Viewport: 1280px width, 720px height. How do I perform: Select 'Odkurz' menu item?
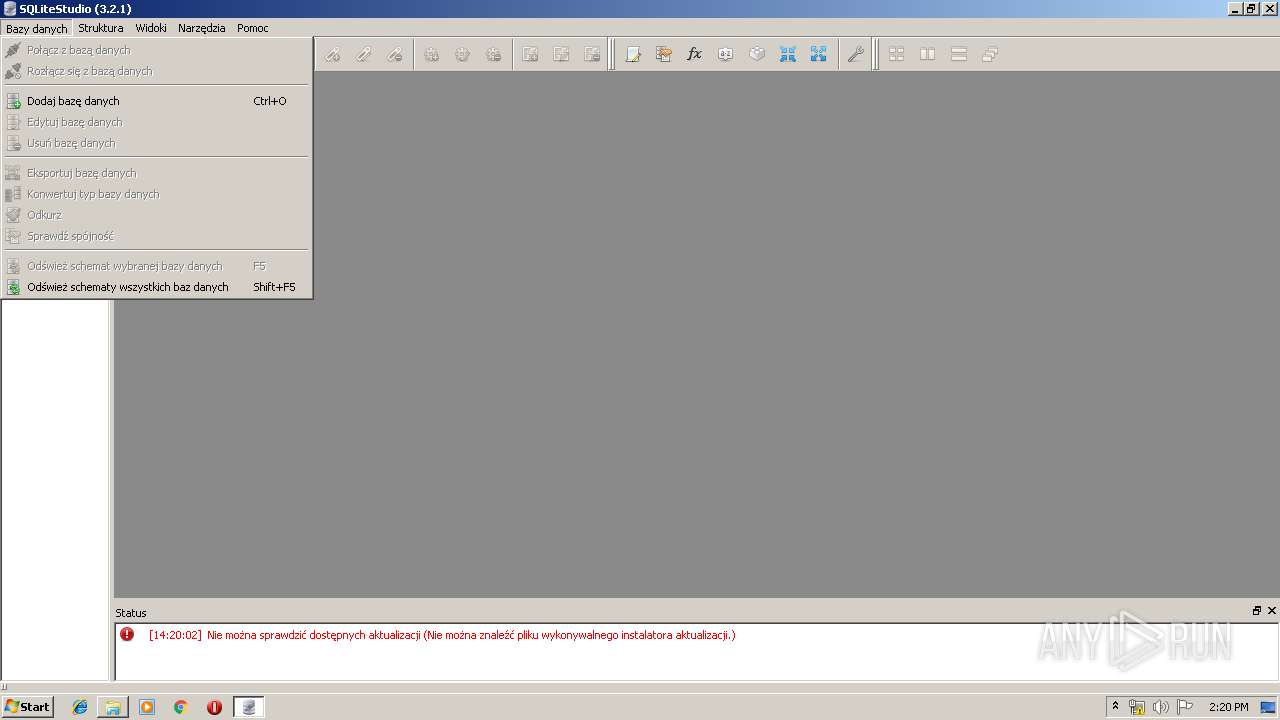(157, 215)
